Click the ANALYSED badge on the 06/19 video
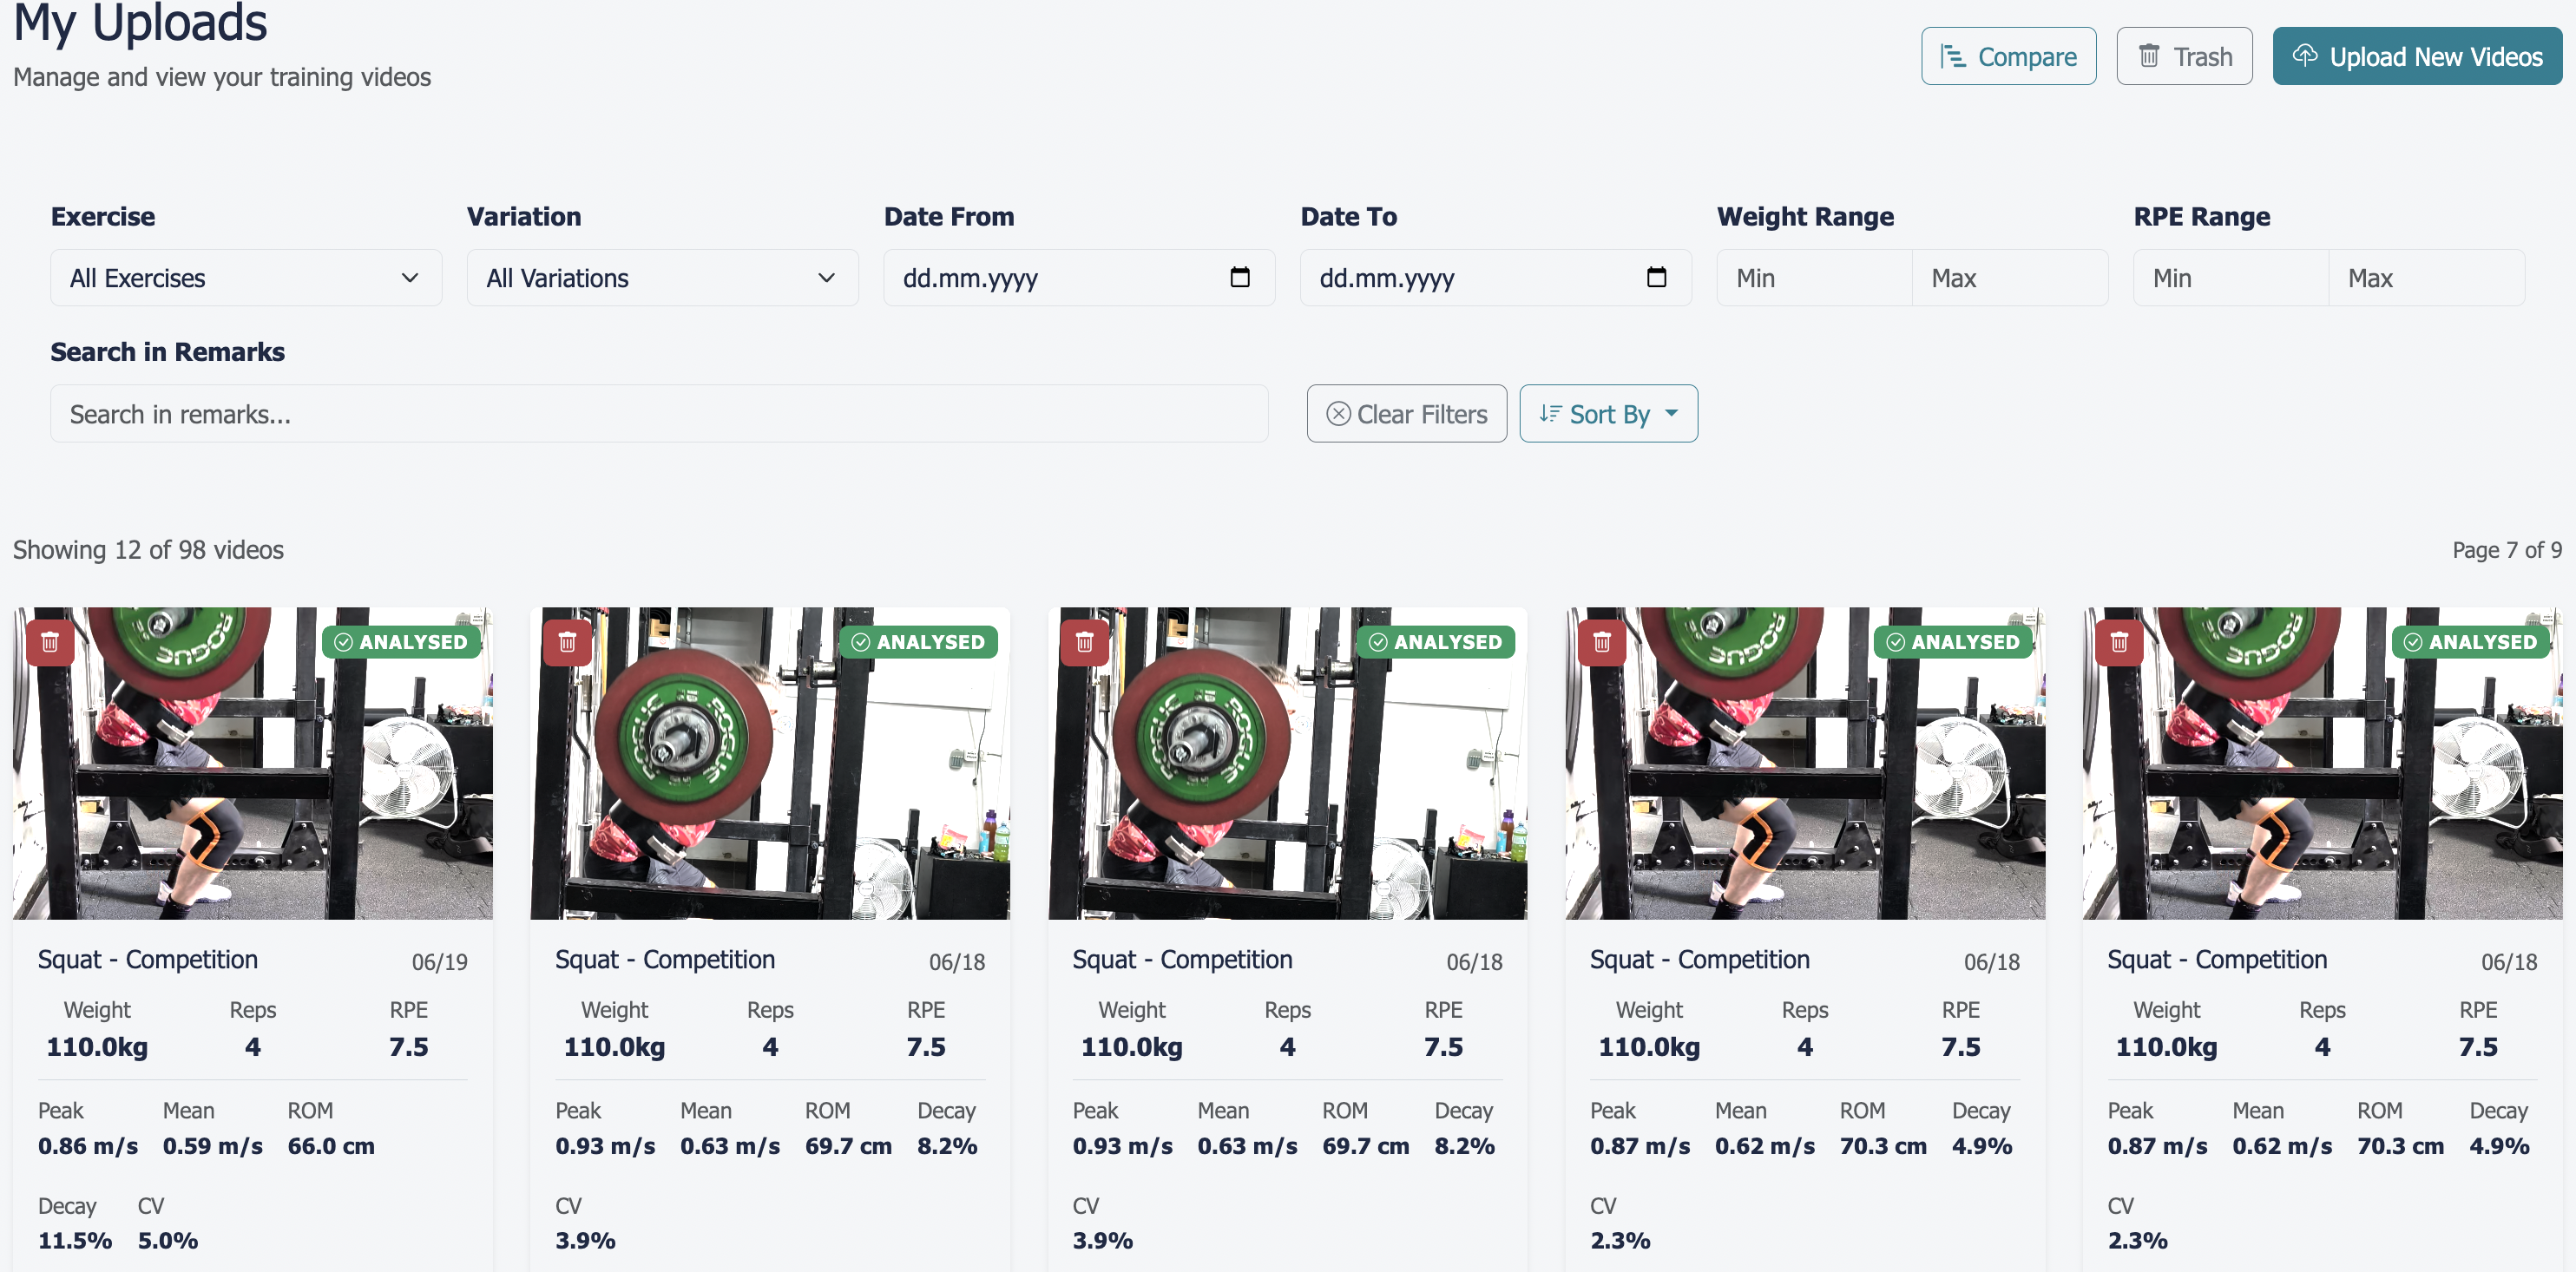 click(401, 642)
